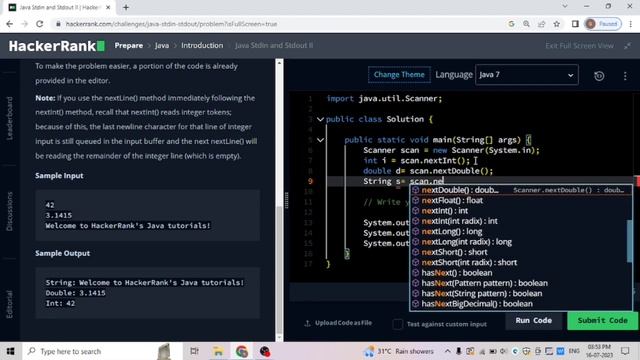
Task: Open a new browser tab with the plus
Action: (126, 7)
